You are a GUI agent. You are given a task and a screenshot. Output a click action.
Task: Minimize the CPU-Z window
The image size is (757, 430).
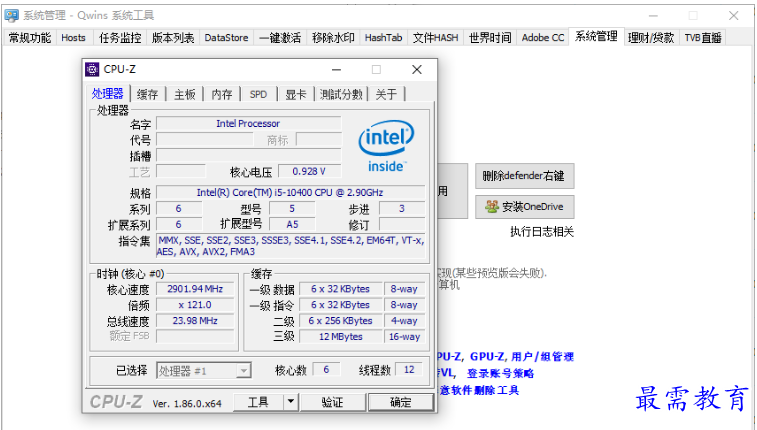coord(336,70)
